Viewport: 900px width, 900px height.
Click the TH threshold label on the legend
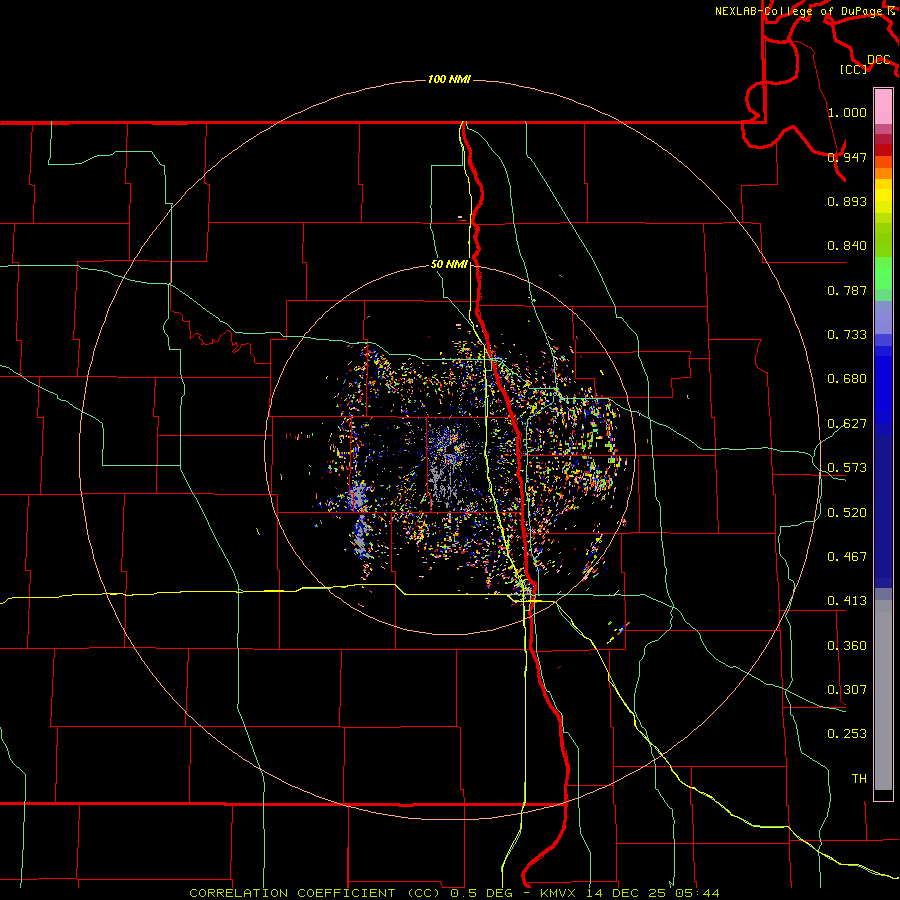click(859, 779)
